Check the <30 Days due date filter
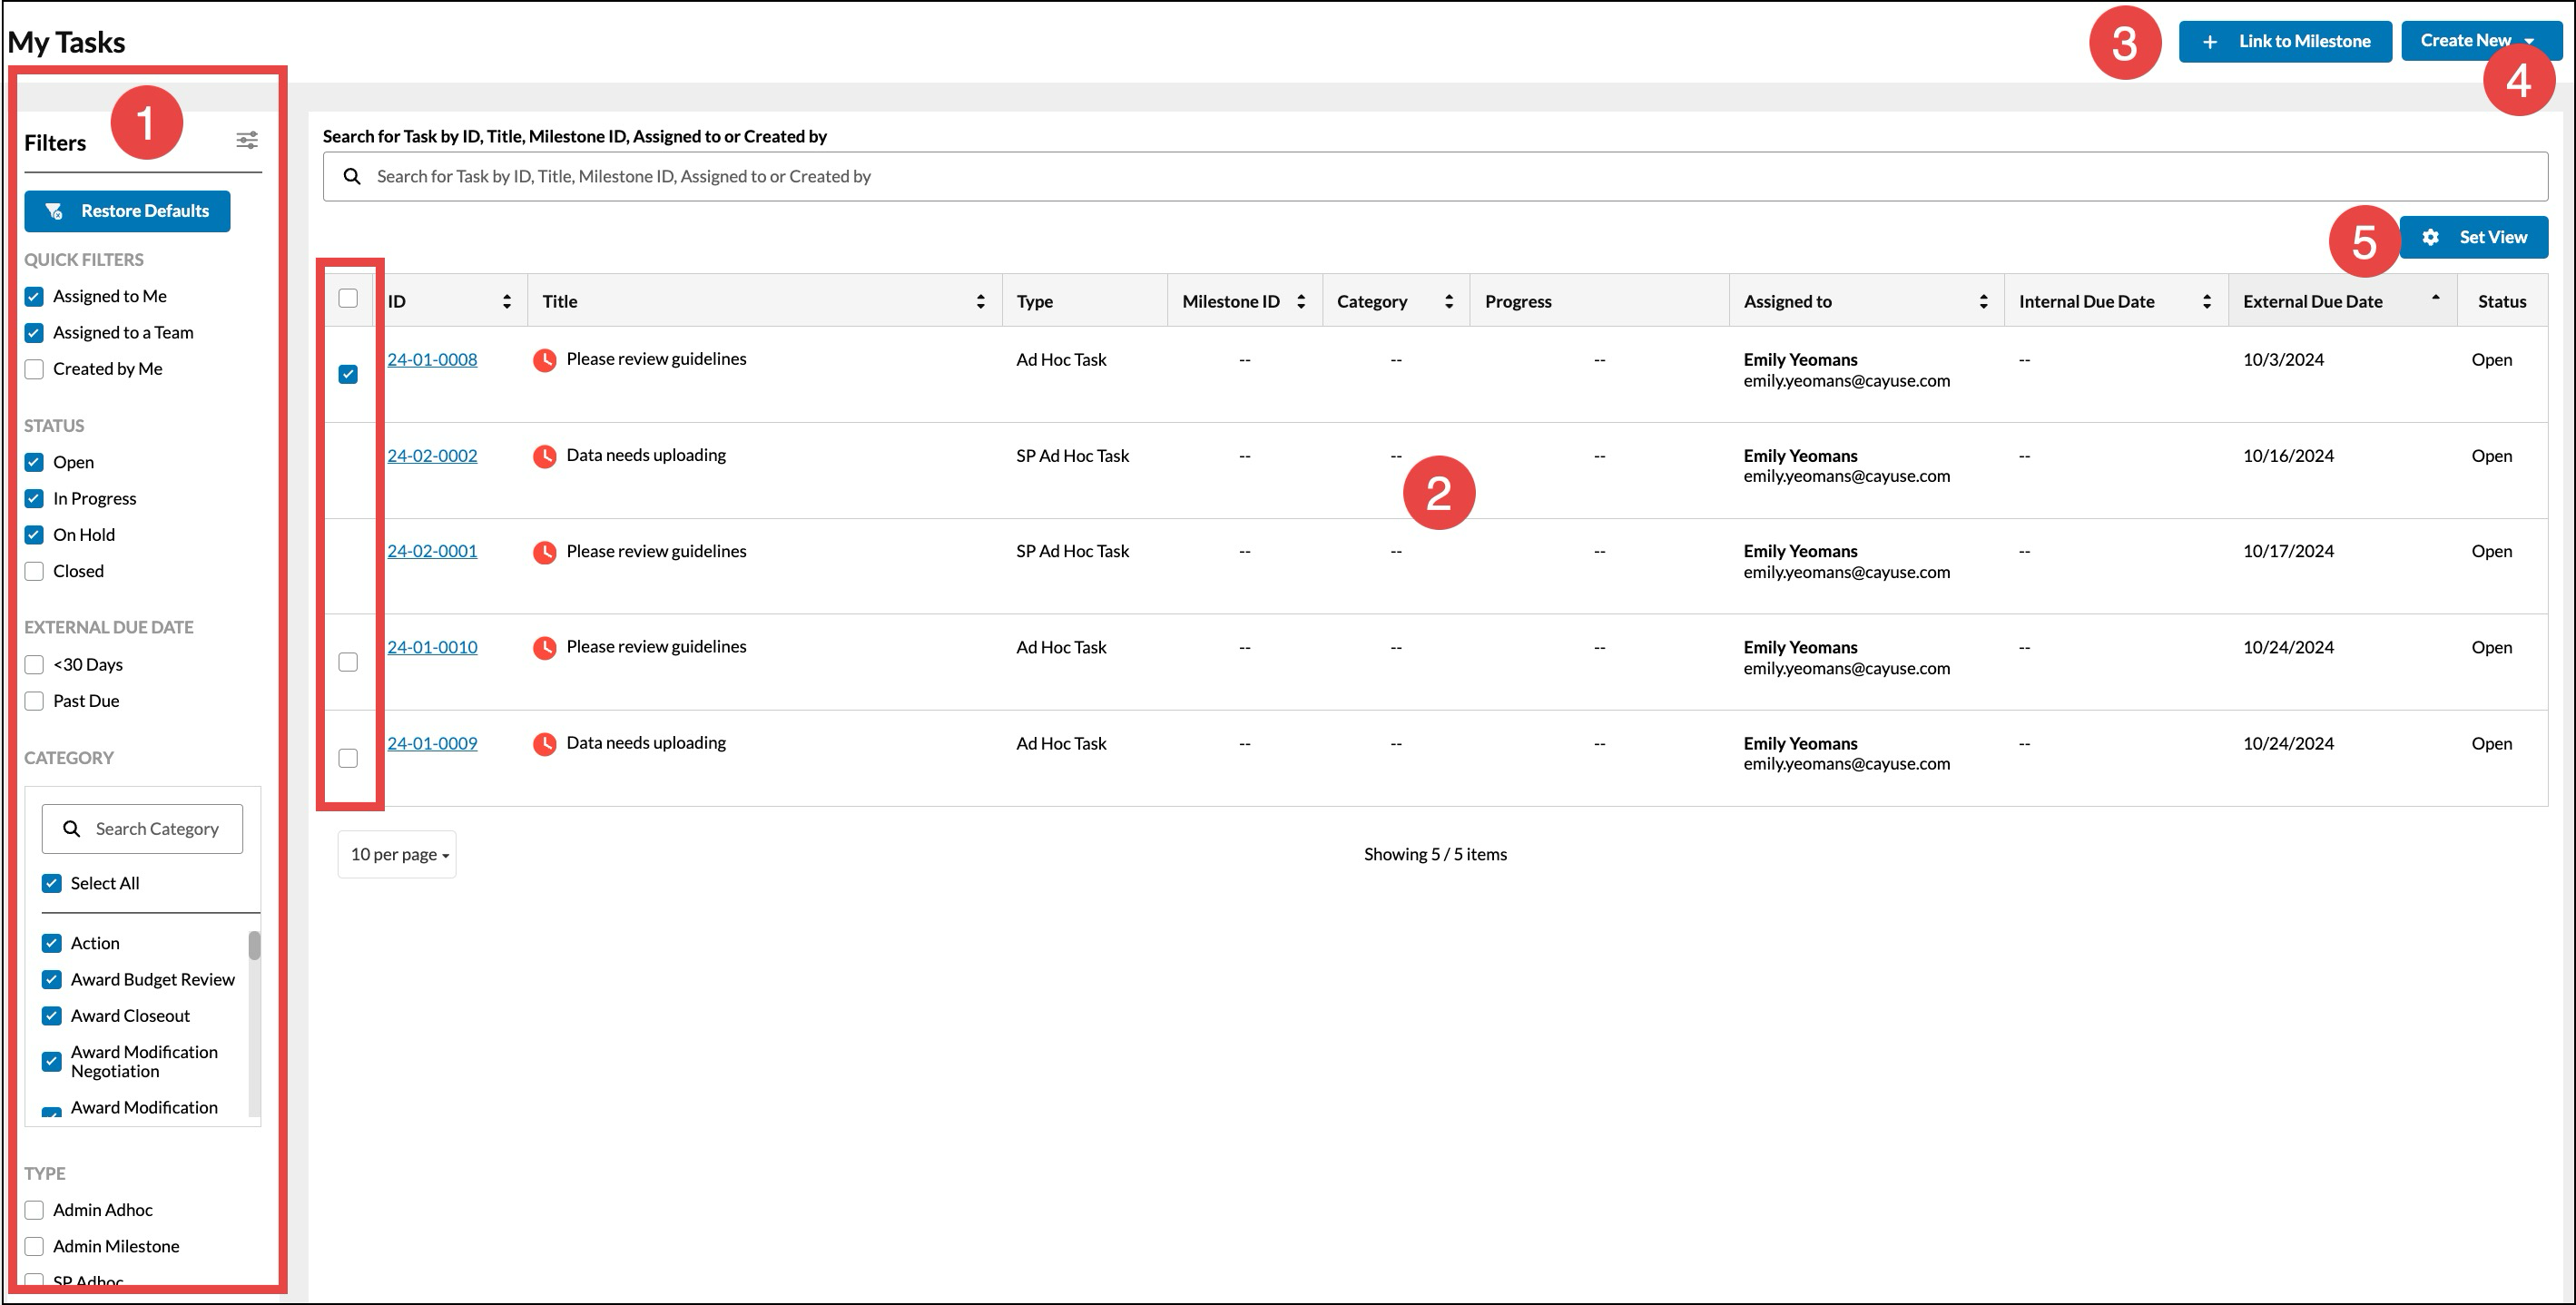The width and height of the screenshot is (2576, 1305). click(x=34, y=665)
